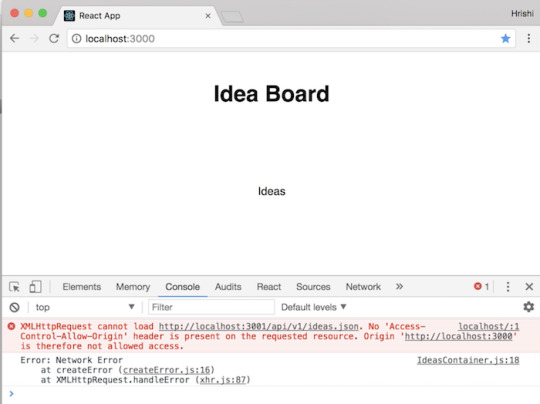Open the top context dropdown
The height and width of the screenshot is (404, 540).
85,307
